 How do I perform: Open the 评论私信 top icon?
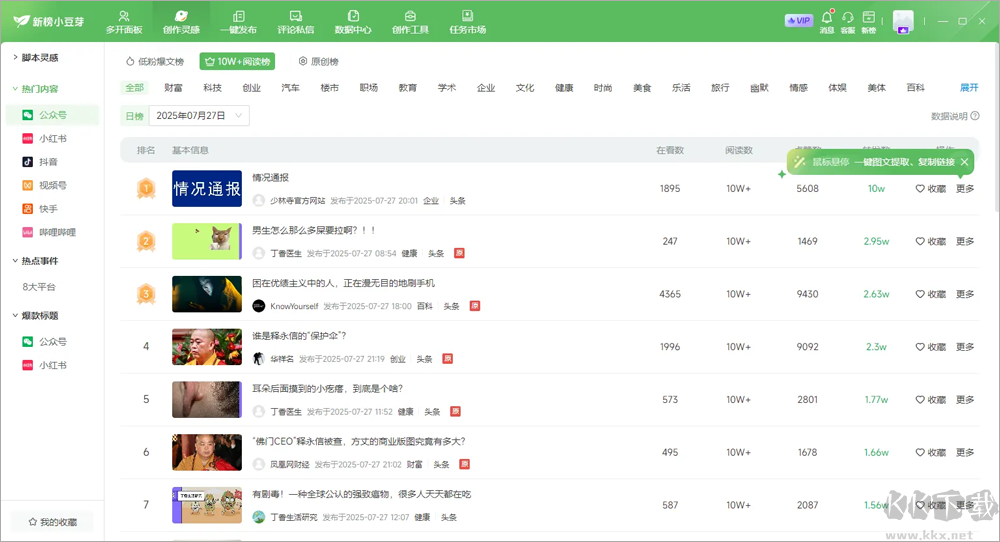click(x=295, y=22)
